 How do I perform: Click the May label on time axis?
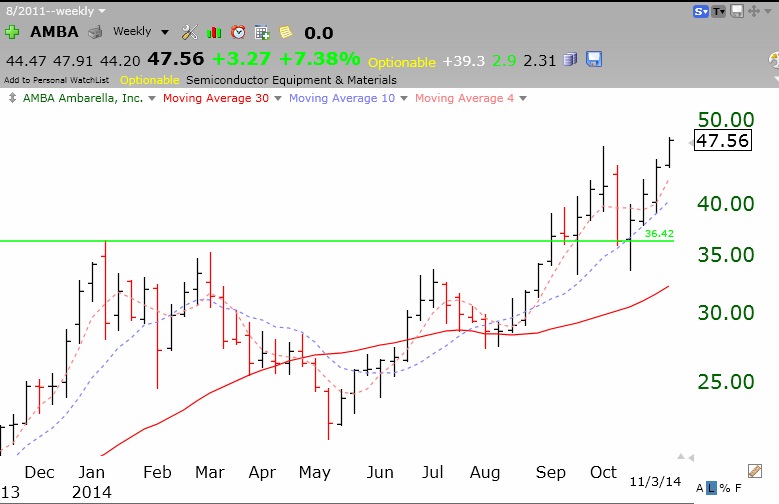314,473
